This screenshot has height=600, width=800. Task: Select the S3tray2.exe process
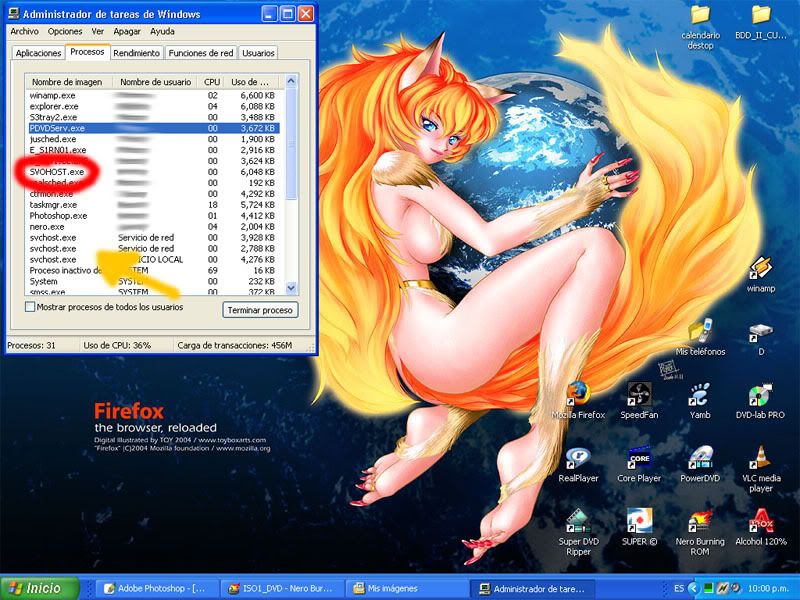click(x=154, y=117)
